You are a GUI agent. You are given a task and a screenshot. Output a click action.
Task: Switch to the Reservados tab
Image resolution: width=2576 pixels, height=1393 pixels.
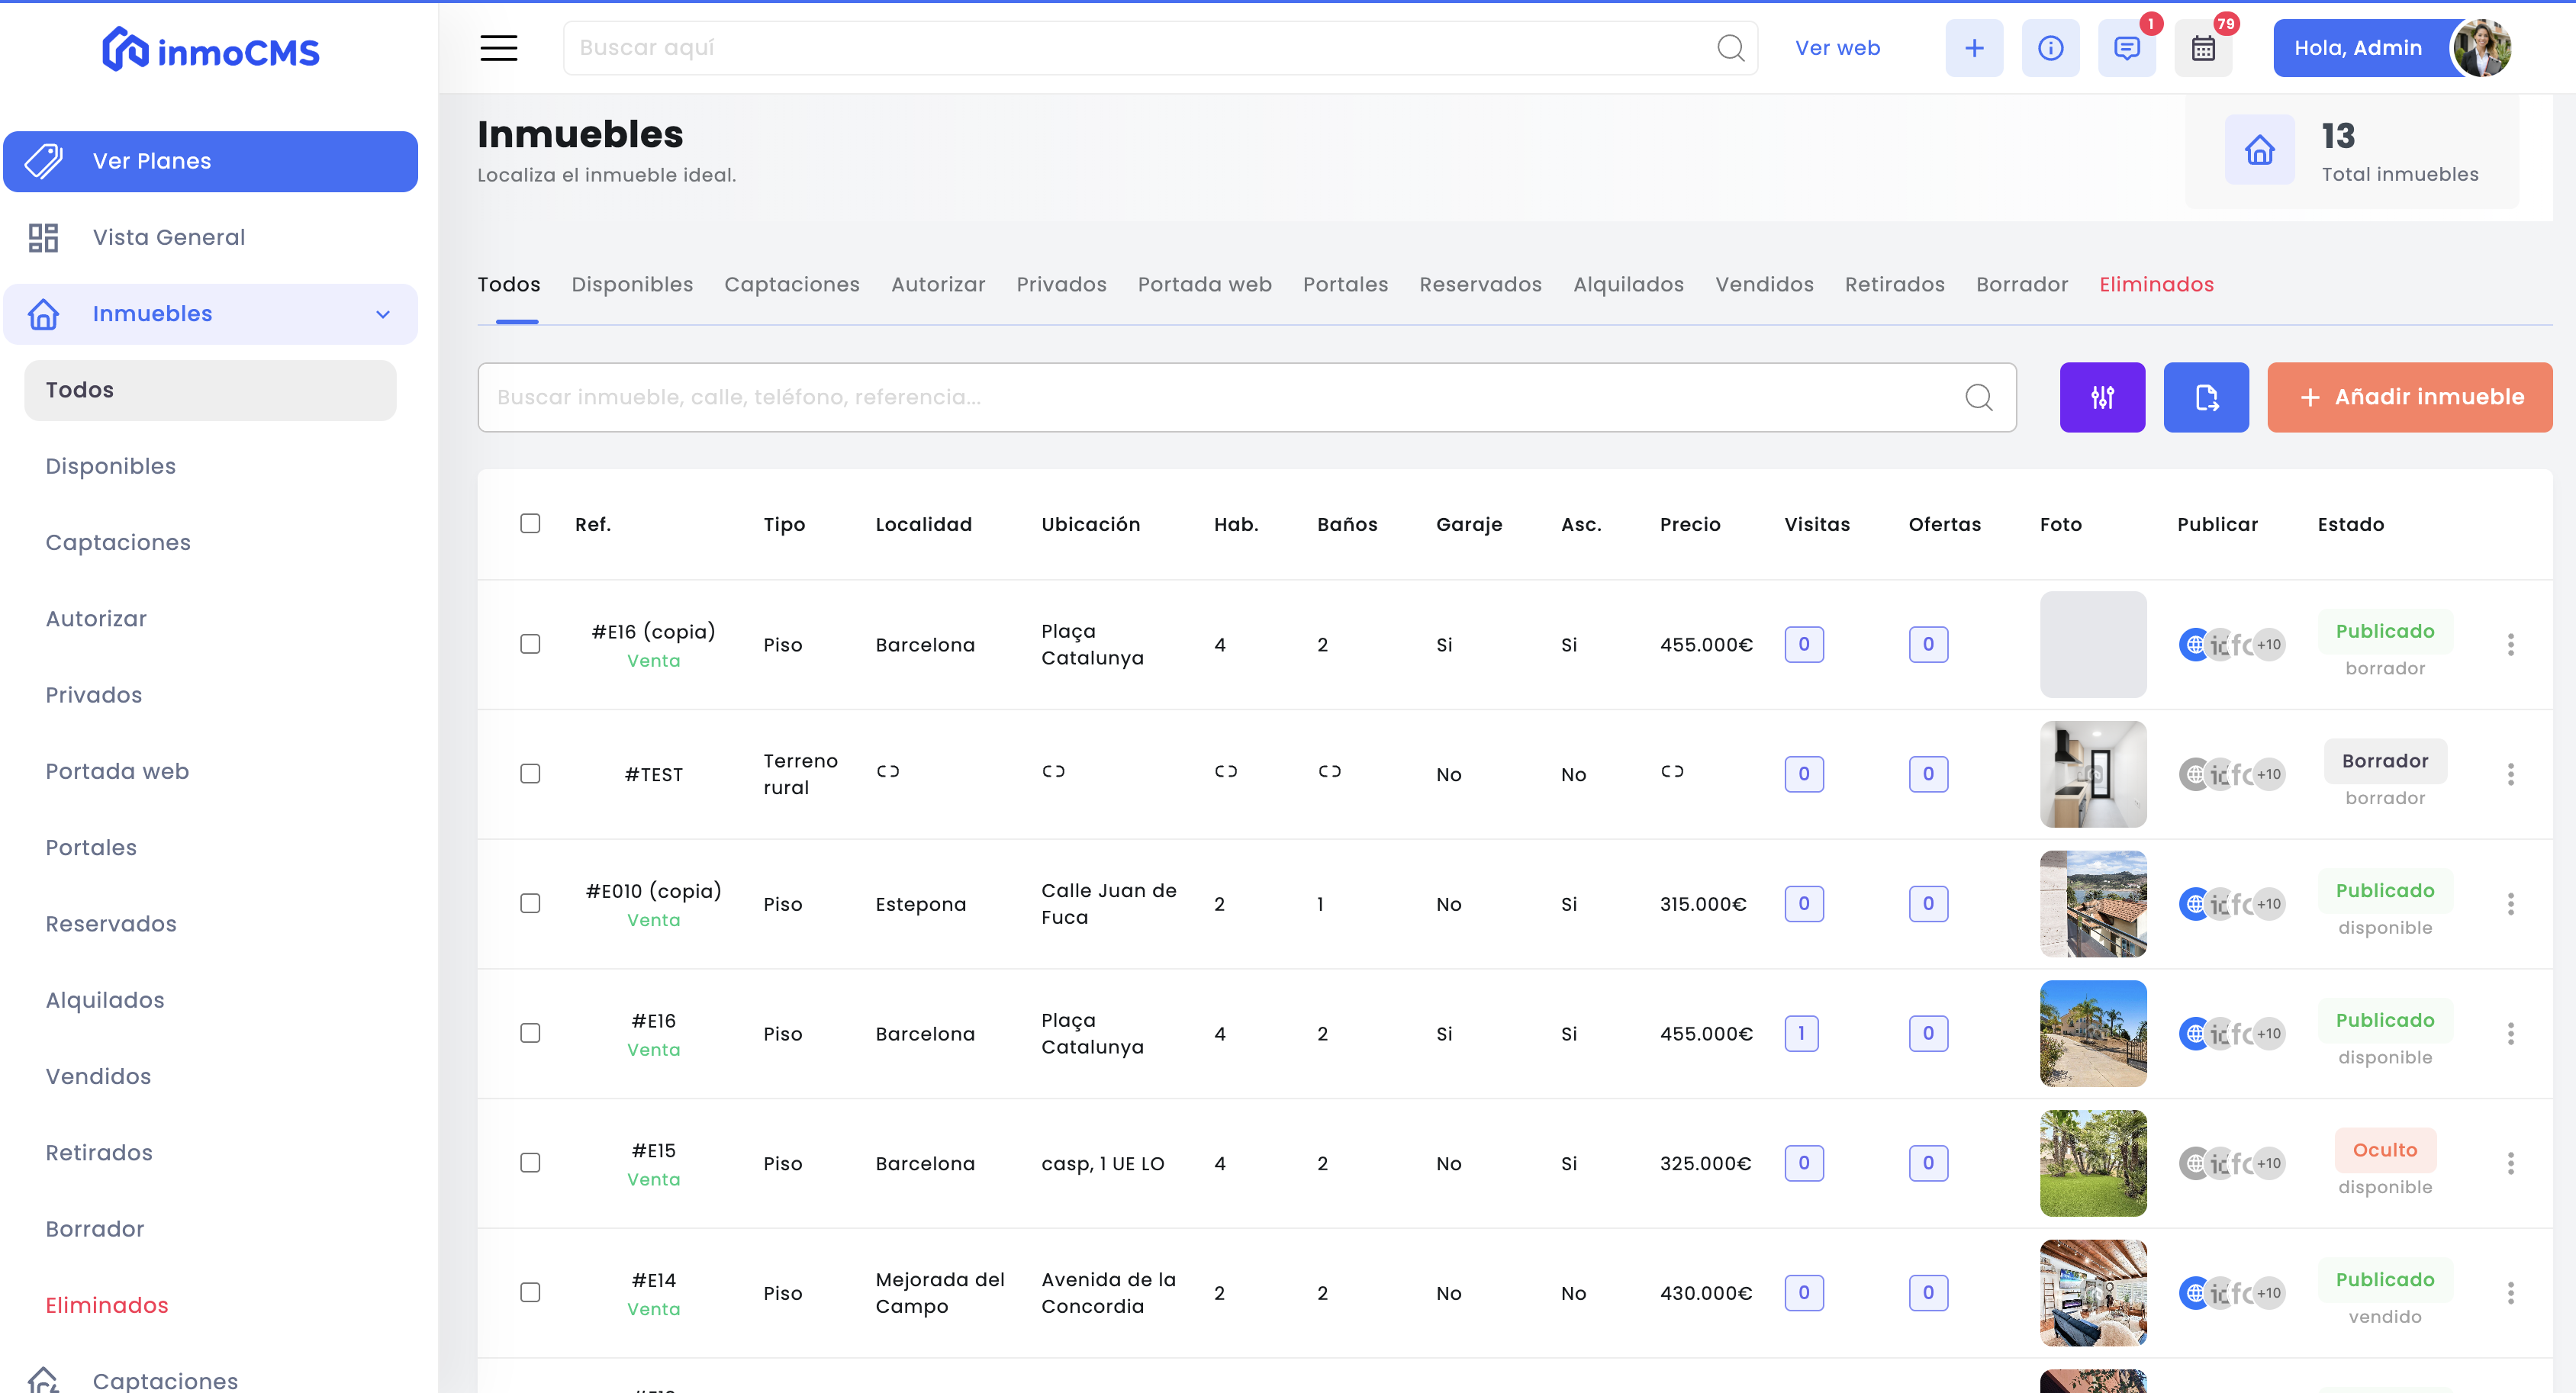(1480, 285)
